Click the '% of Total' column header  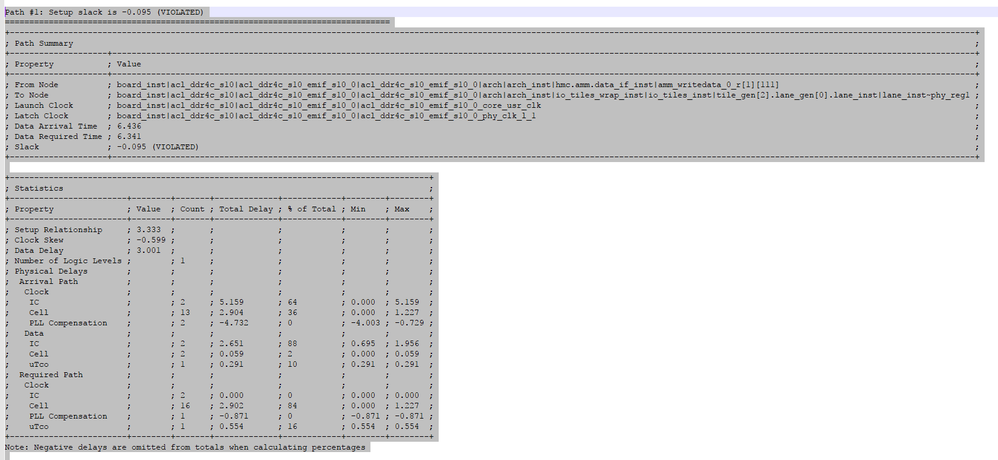[310, 209]
